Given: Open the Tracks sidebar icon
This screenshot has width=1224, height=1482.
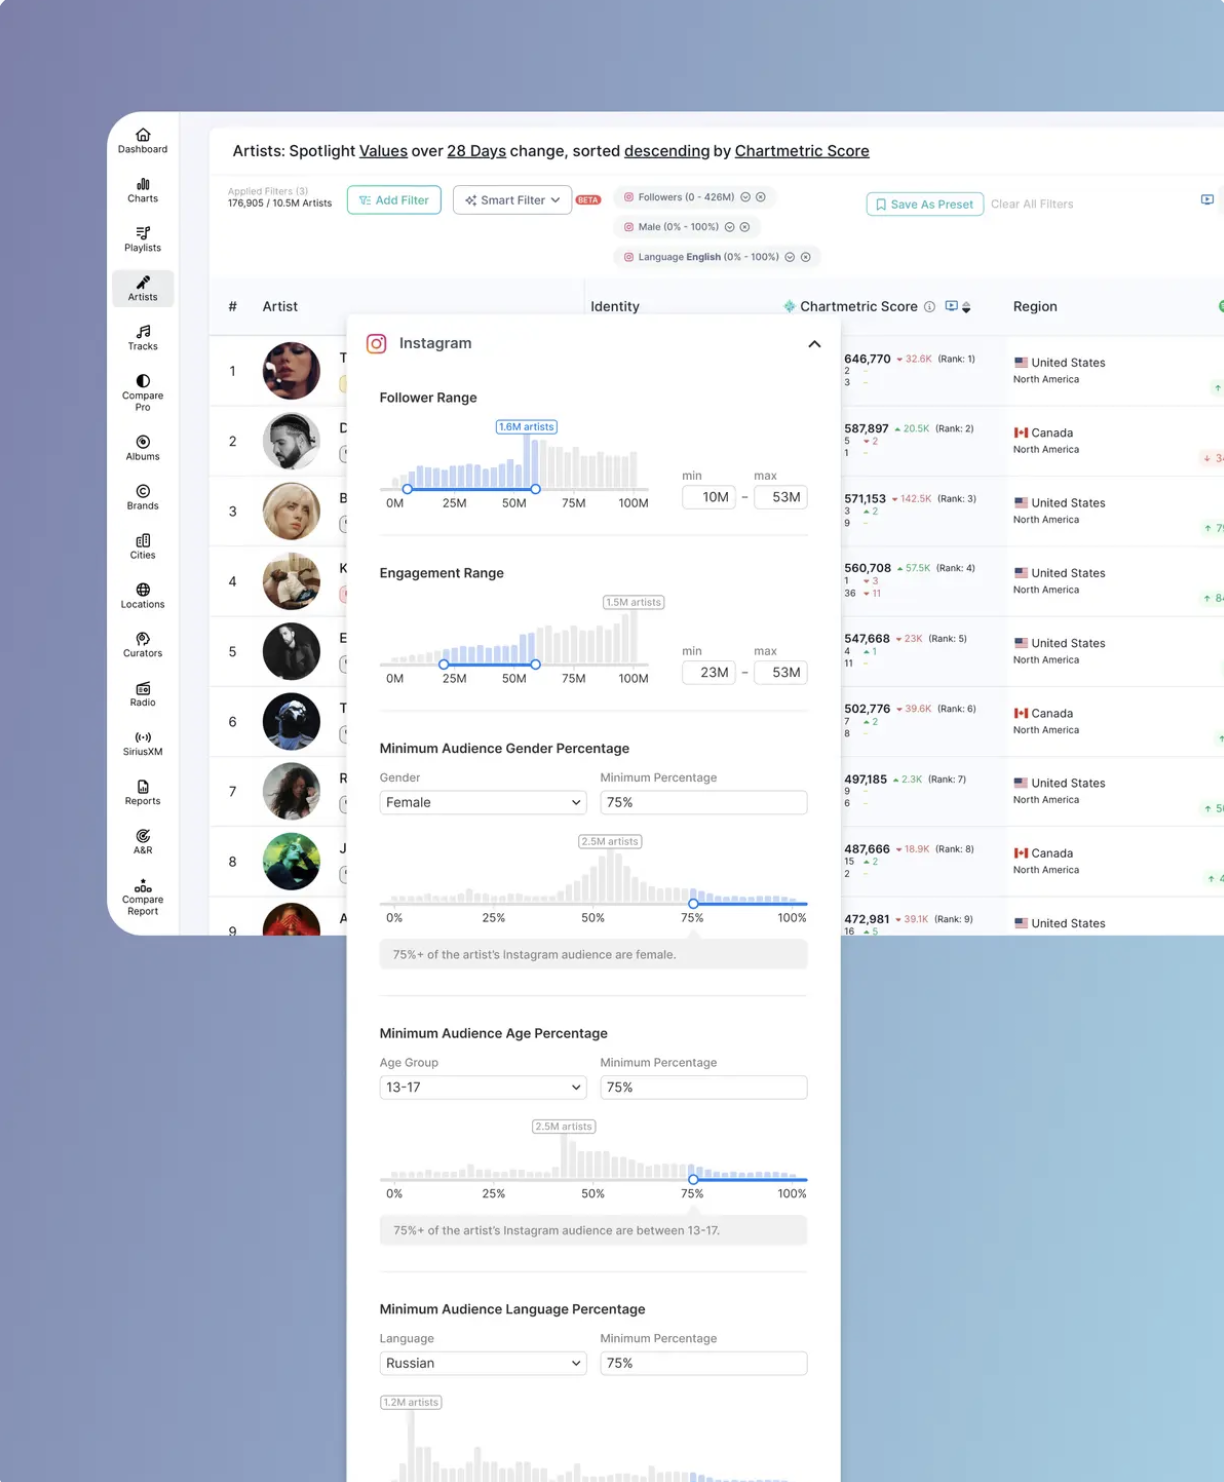Looking at the screenshot, I should coord(143,337).
